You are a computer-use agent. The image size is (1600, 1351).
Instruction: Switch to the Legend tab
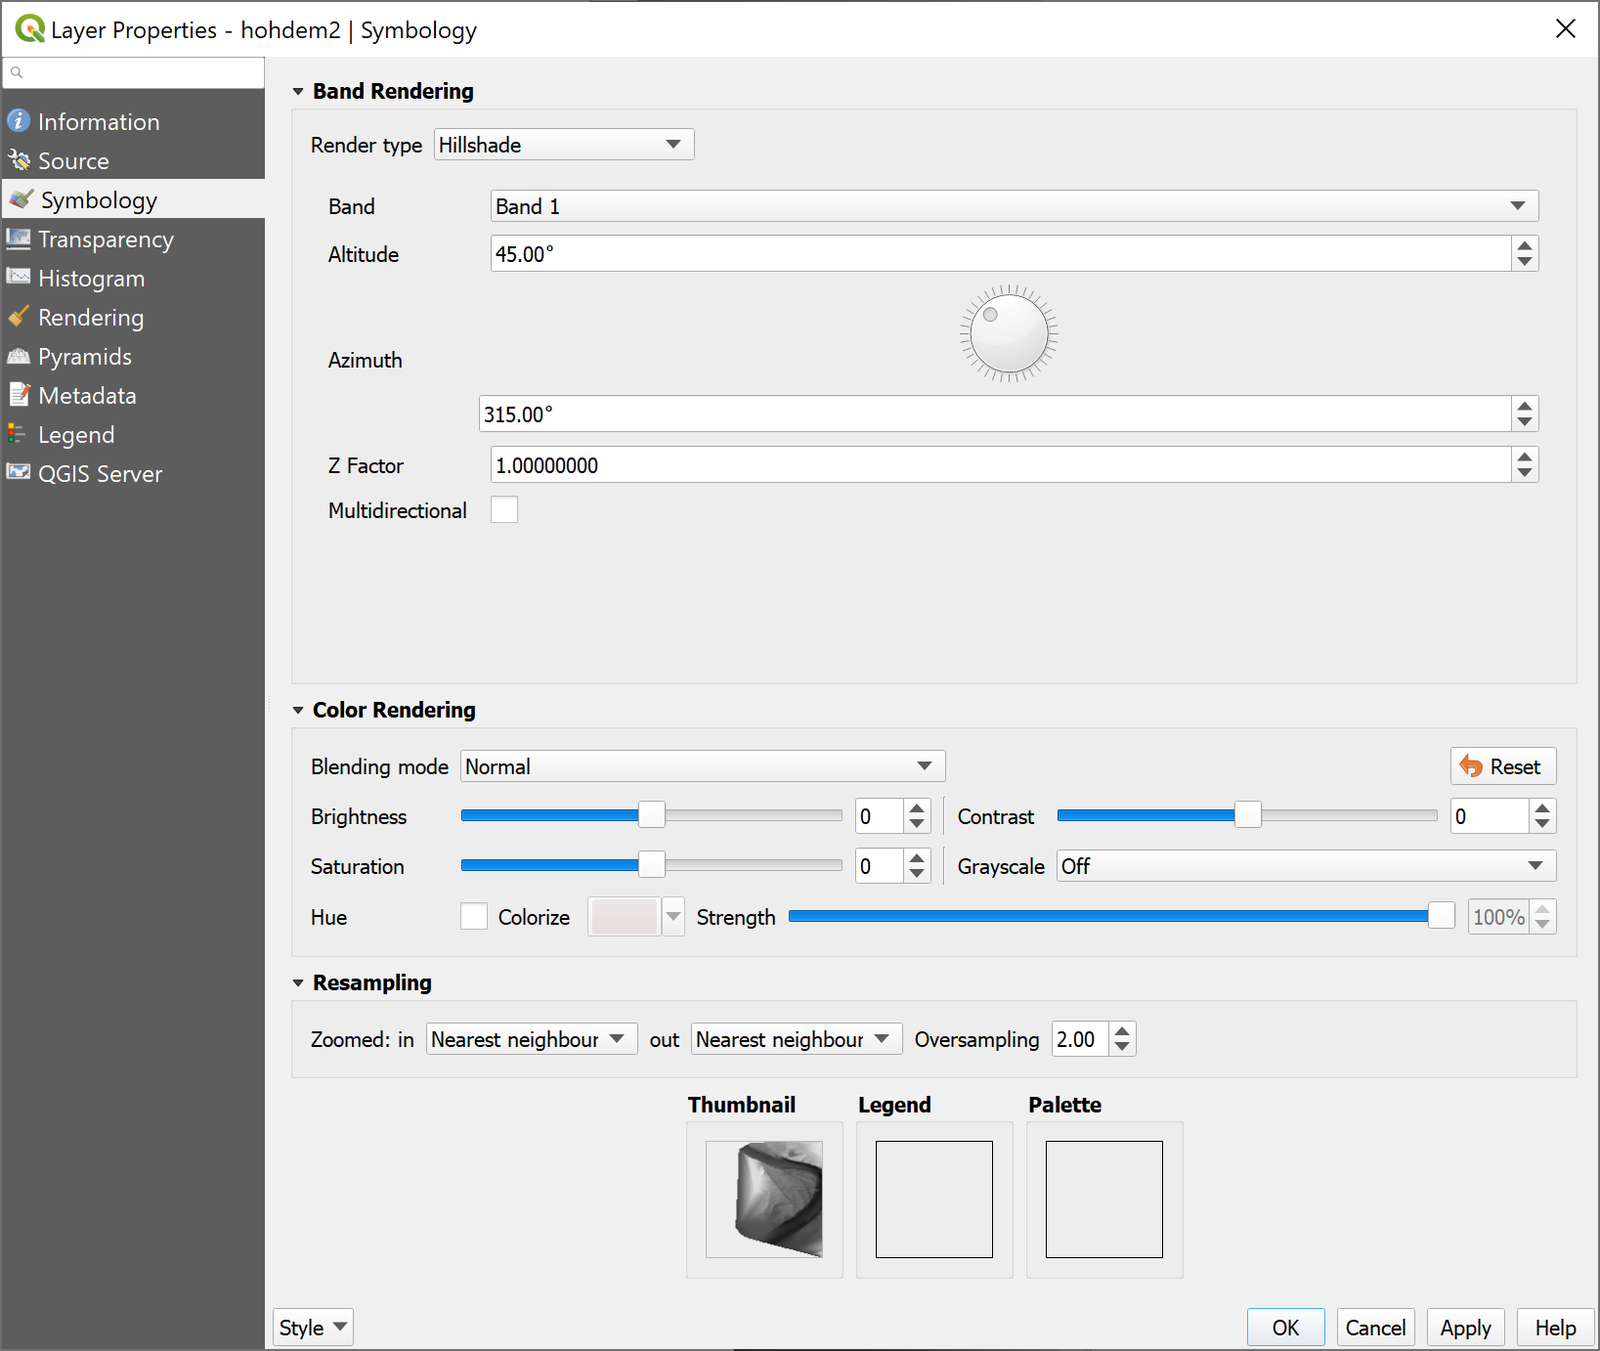click(x=76, y=435)
